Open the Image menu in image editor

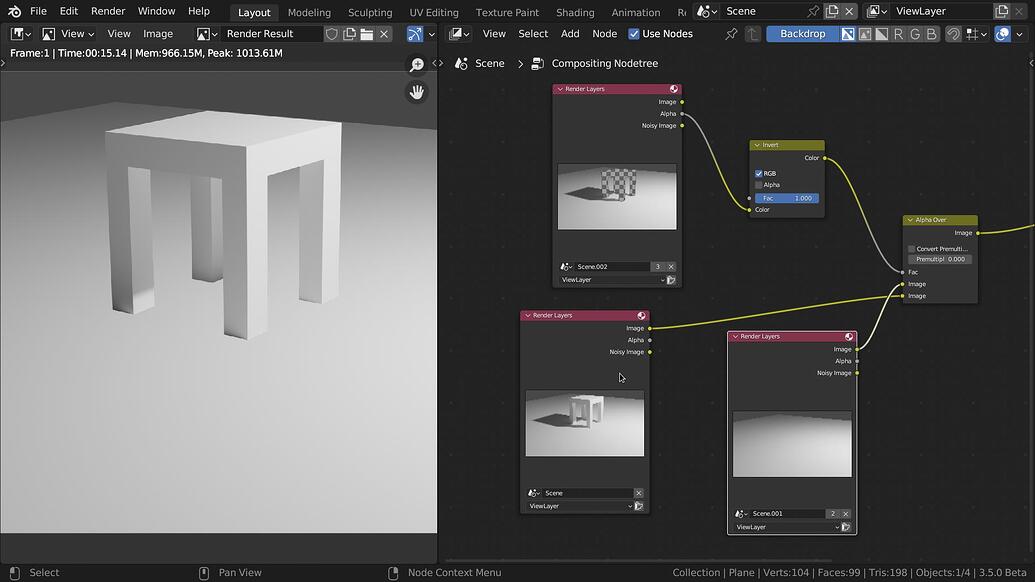point(158,34)
